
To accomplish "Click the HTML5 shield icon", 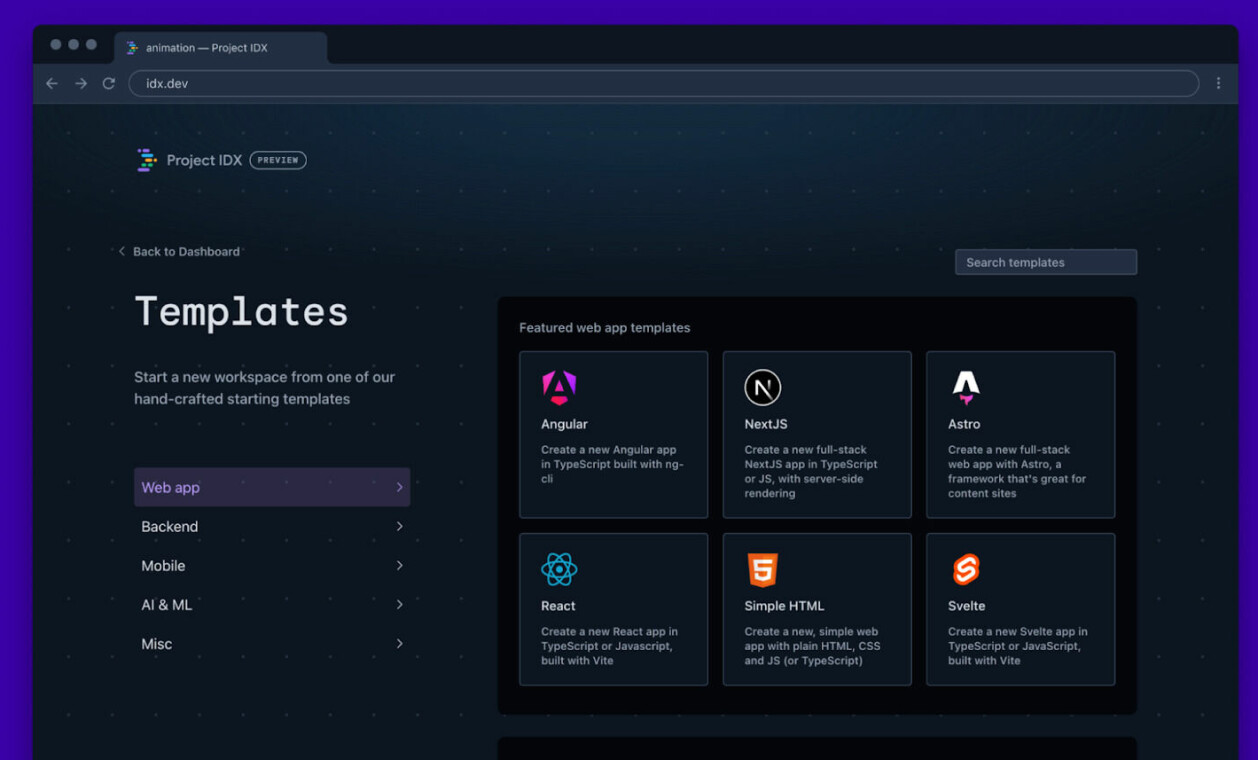I will [762, 570].
